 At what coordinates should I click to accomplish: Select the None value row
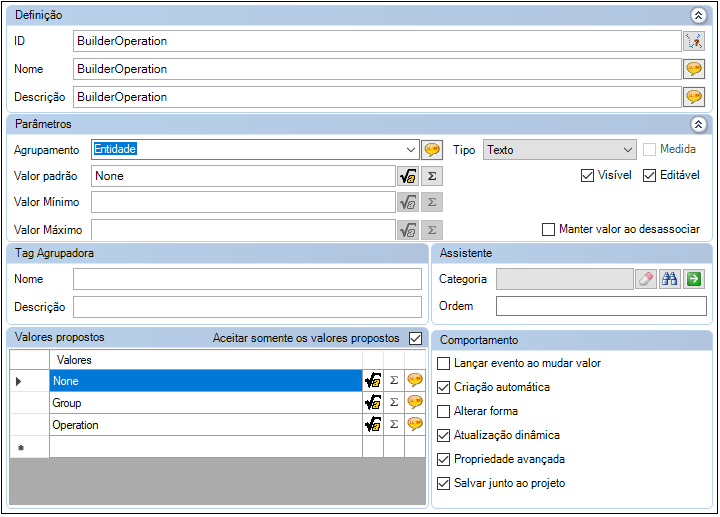[206, 381]
